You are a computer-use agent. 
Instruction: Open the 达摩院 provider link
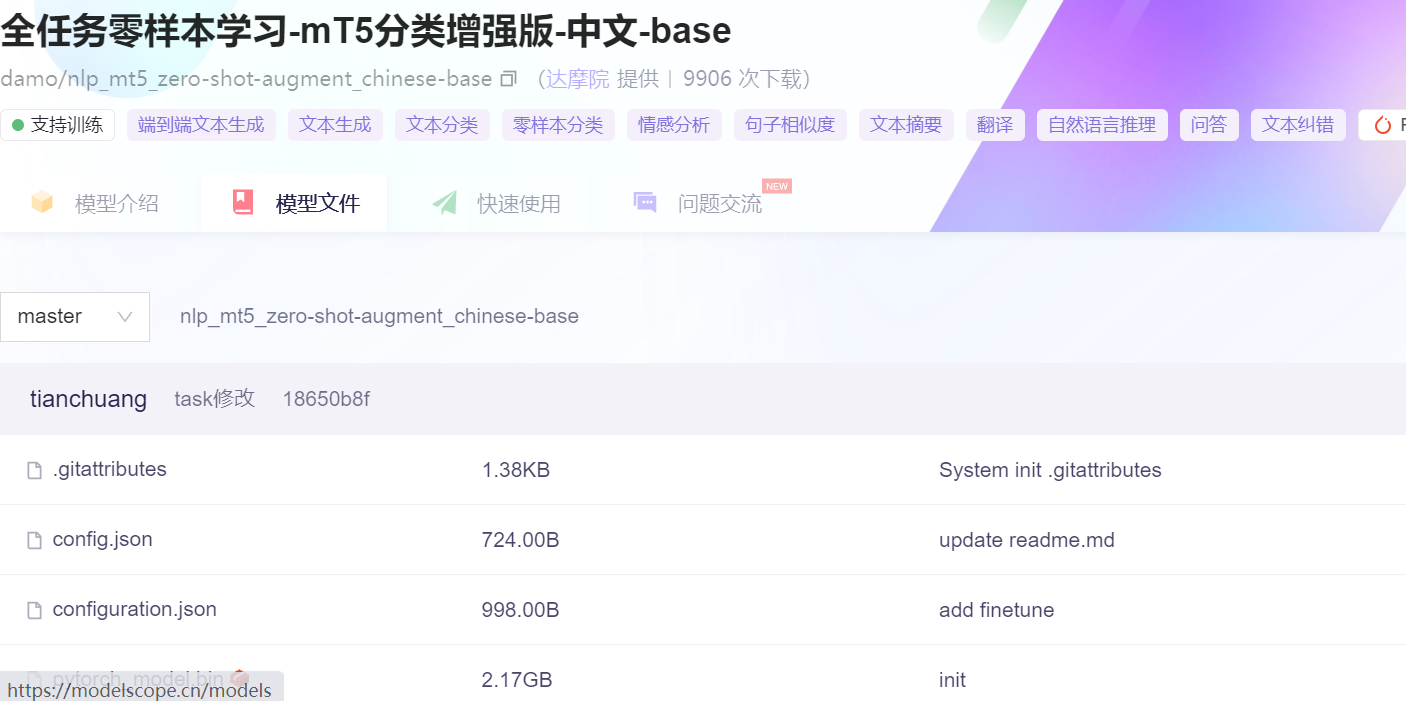(577, 79)
